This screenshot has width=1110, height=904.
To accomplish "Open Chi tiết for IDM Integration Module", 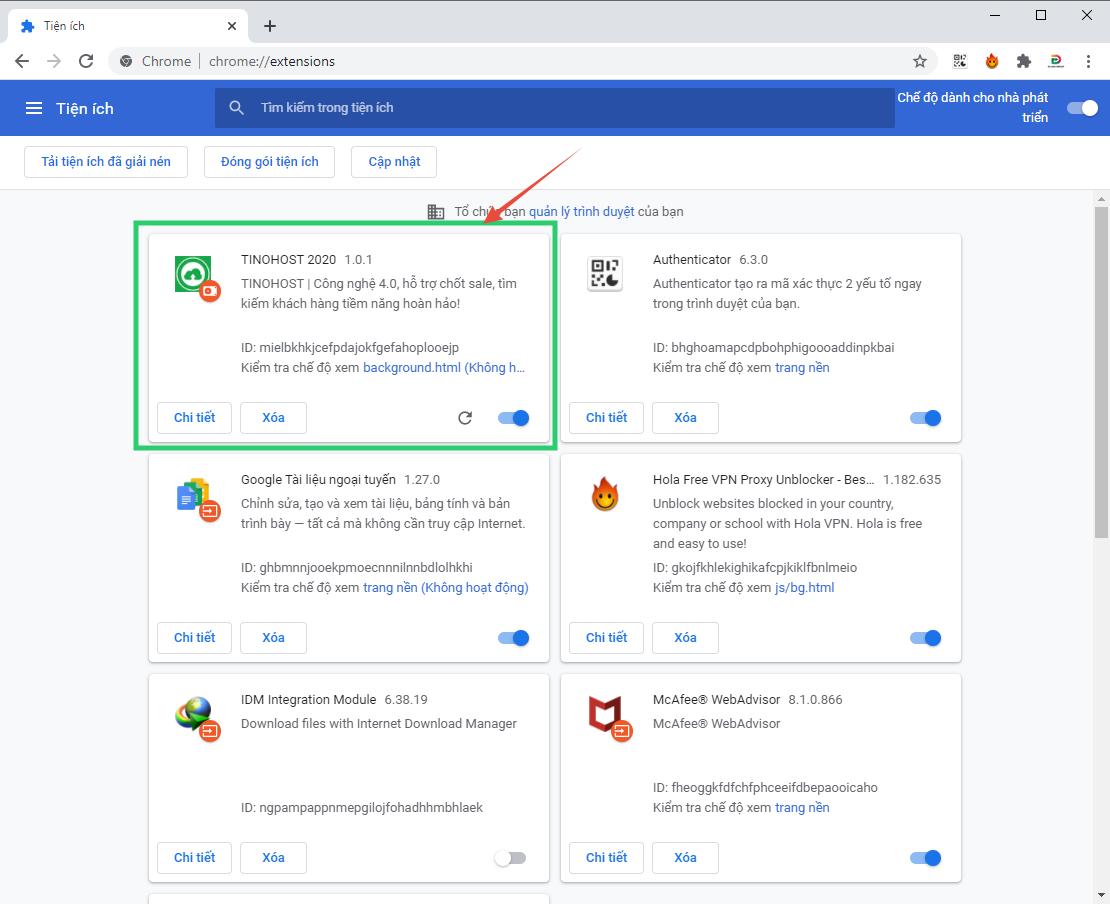I will [195, 858].
